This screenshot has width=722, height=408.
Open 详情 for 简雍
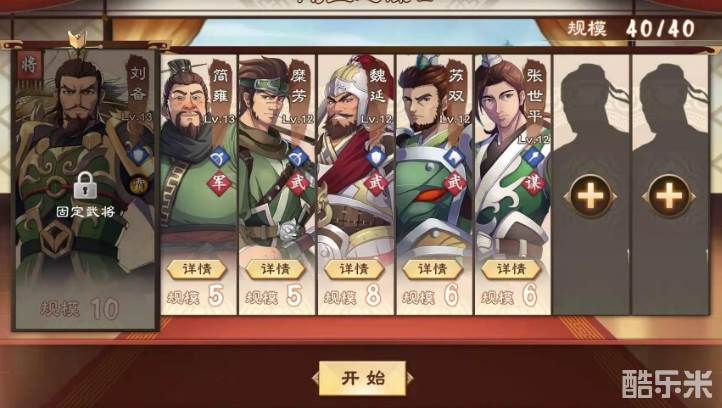click(197, 269)
